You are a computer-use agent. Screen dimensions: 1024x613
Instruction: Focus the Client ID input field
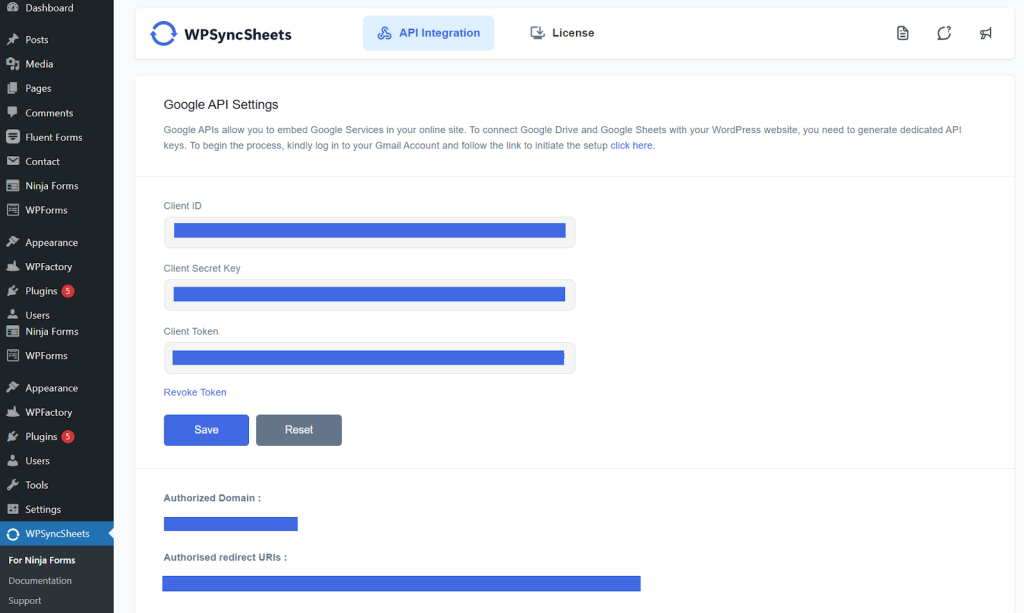[x=370, y=232]
